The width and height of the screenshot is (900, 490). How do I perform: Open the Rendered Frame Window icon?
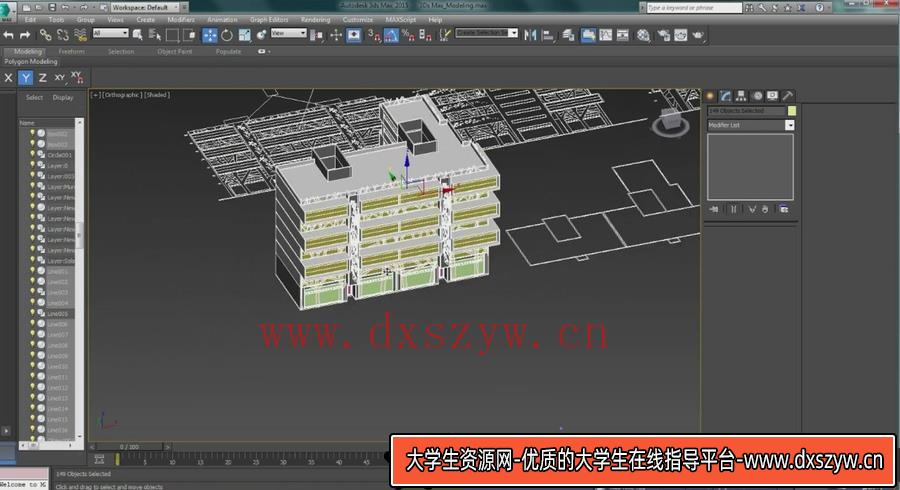tap(681, 36)
